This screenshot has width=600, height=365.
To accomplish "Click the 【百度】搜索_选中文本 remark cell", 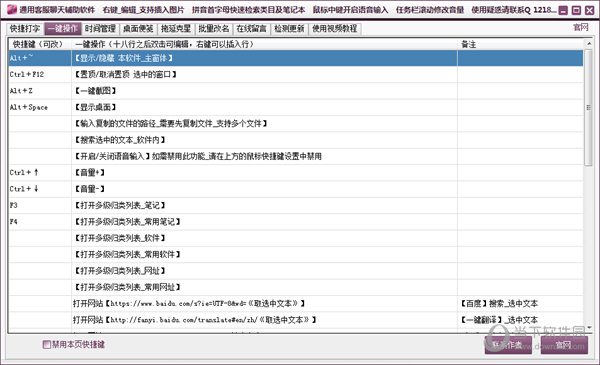I will point(520,304).
